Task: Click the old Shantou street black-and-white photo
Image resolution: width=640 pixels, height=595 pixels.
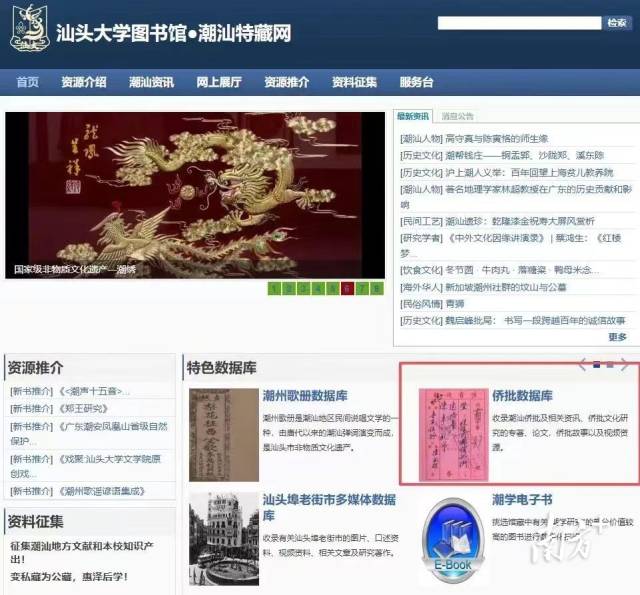Action: [224, 539]
